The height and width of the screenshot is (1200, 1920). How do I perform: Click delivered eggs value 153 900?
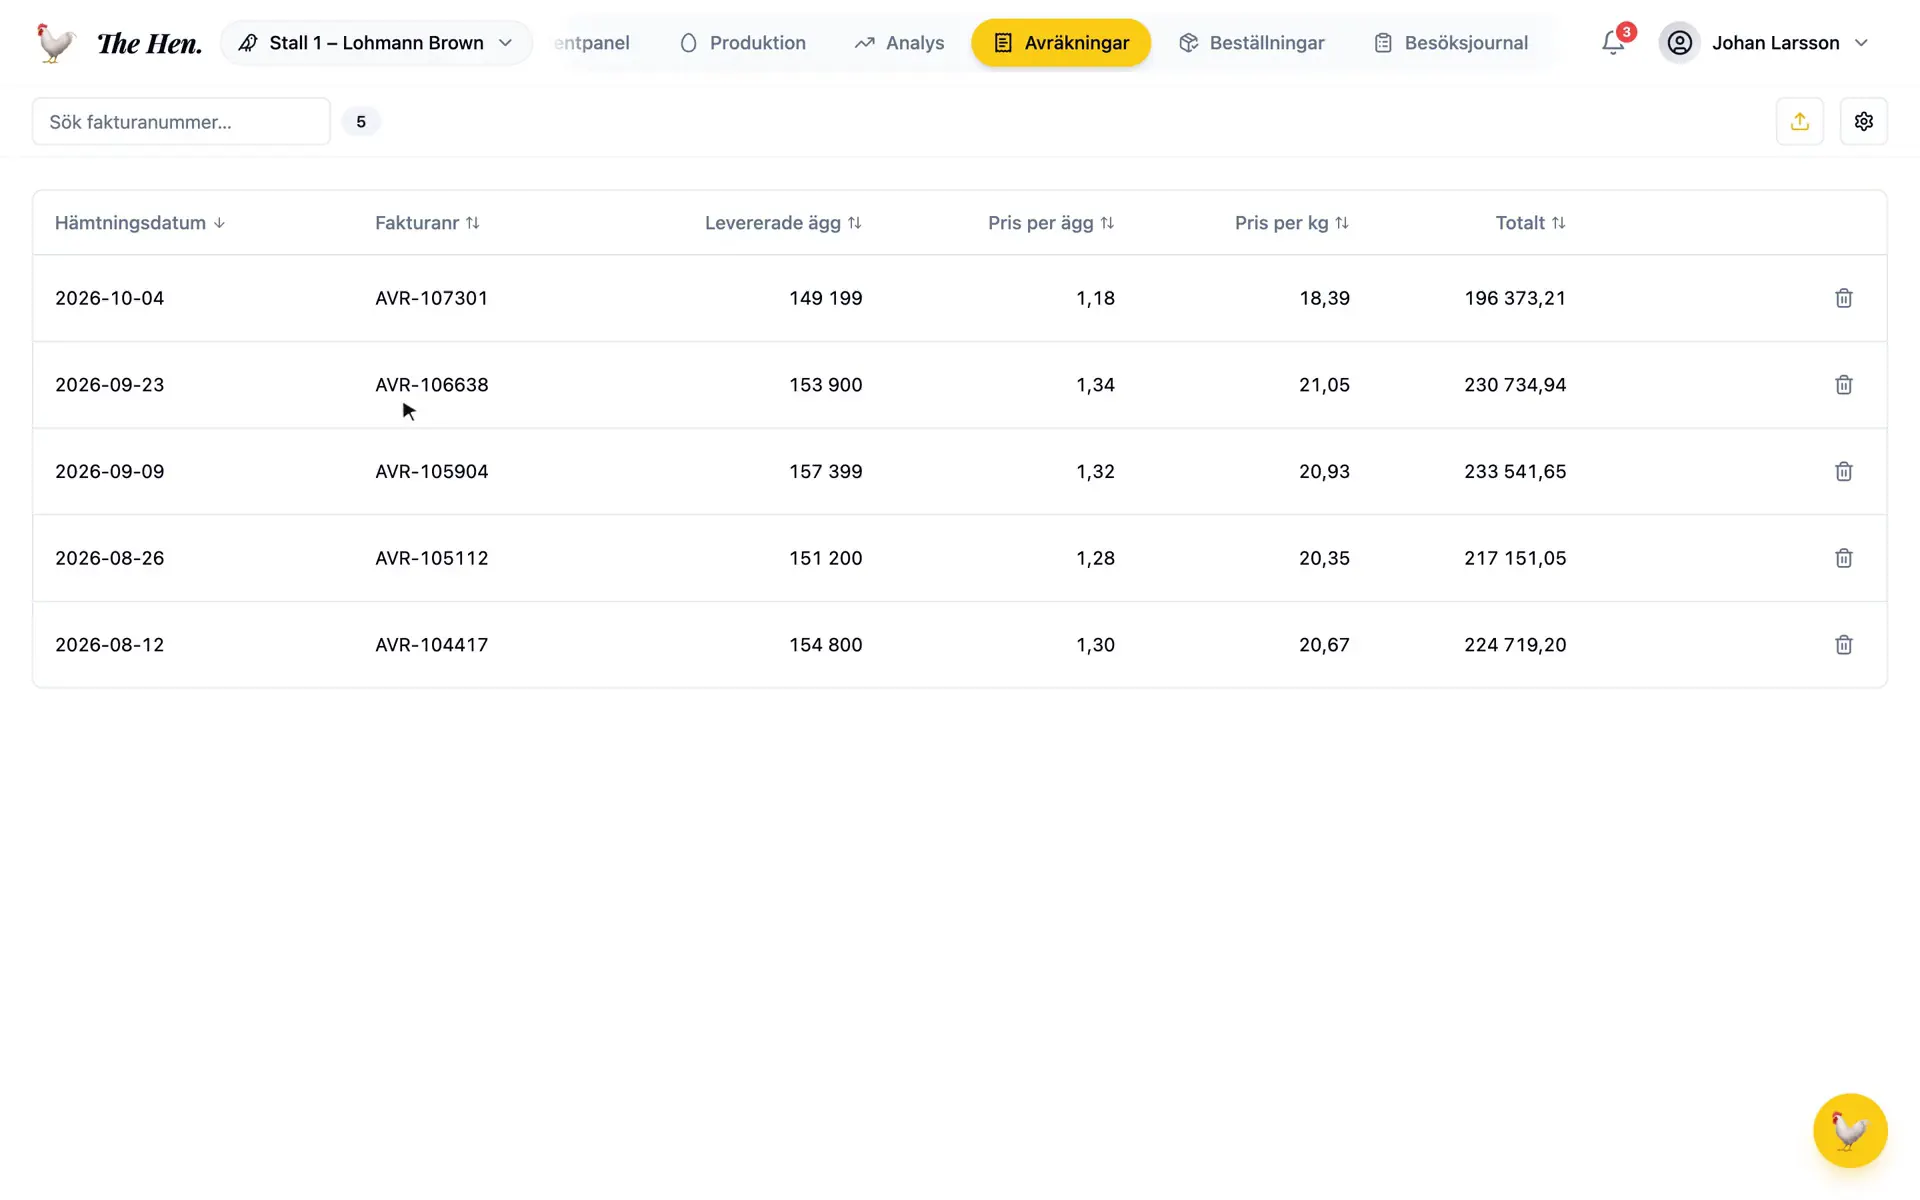pos(825,385)
